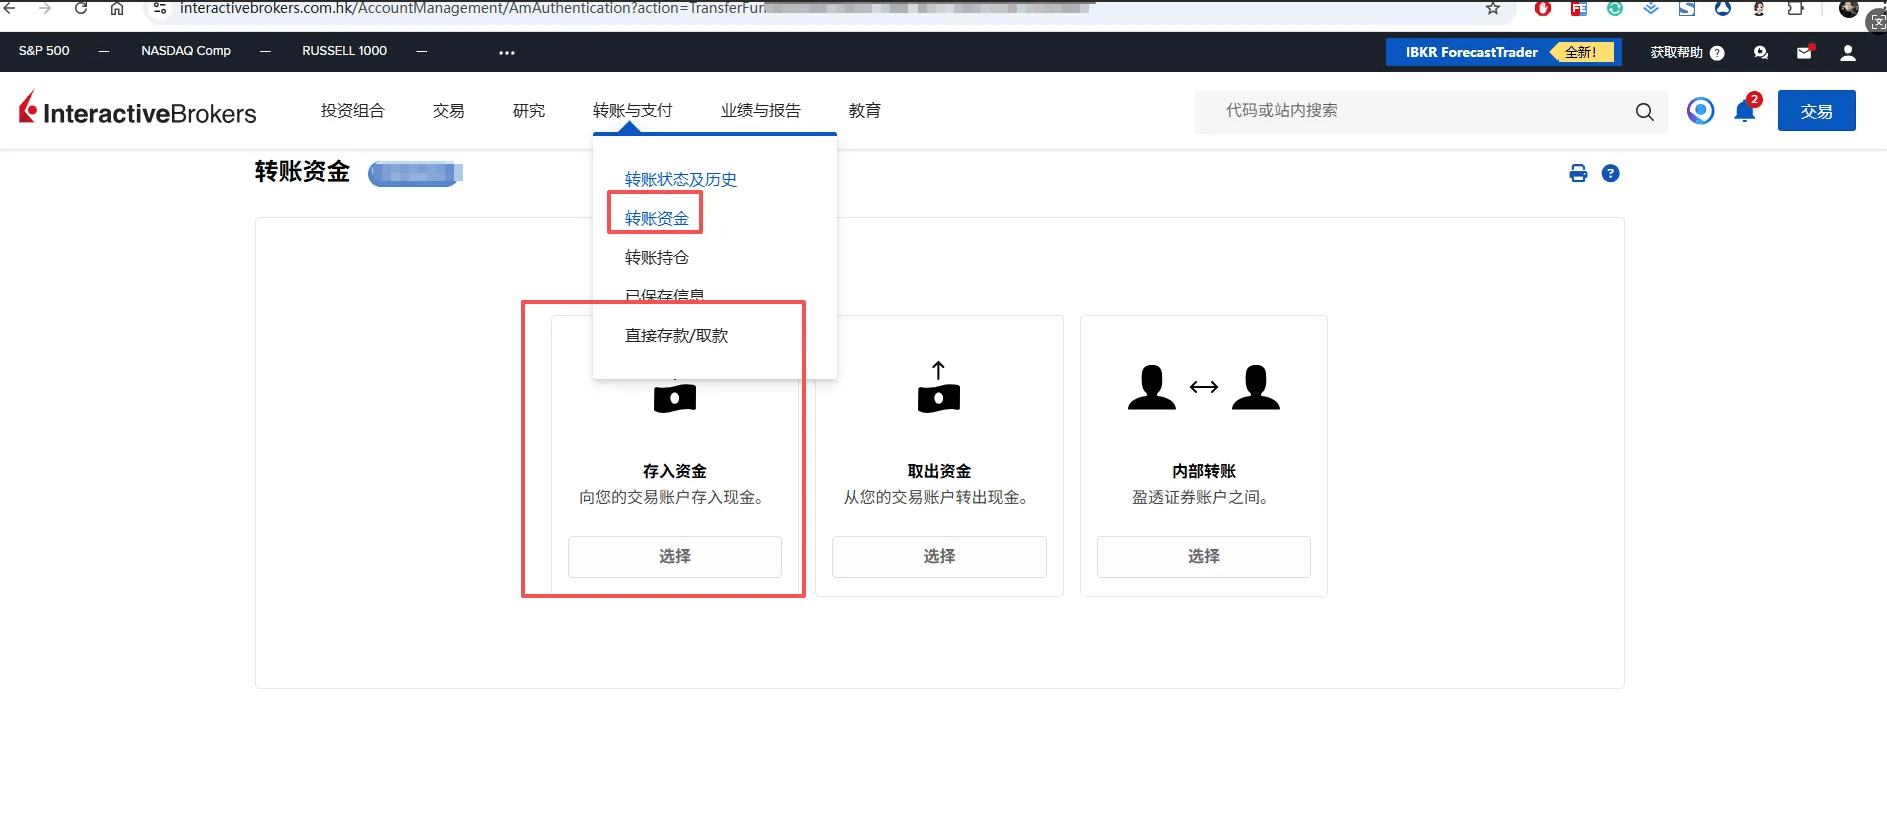The image size is (1887, 815).
Task: Select 转账资金 in the dropdown
Action: (656, 218)
